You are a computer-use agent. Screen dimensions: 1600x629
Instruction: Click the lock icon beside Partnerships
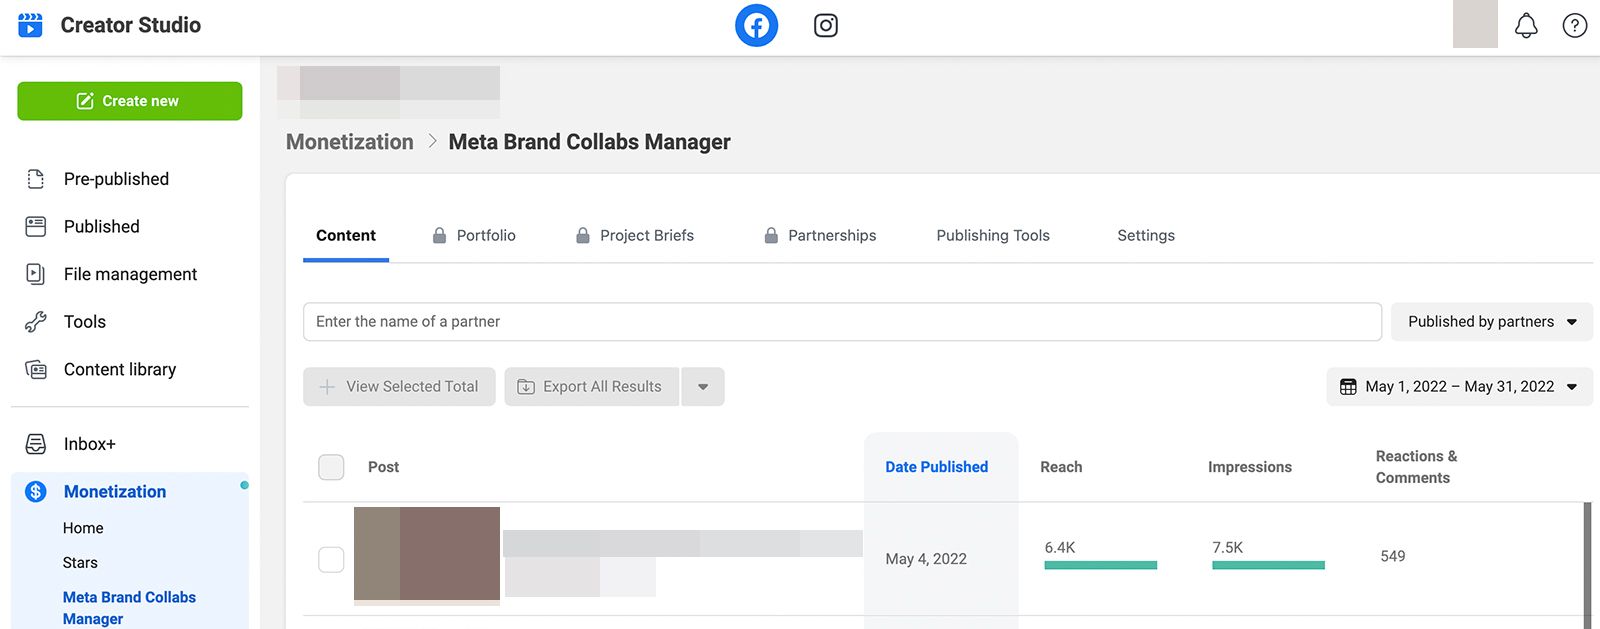(x=771, y=236)
